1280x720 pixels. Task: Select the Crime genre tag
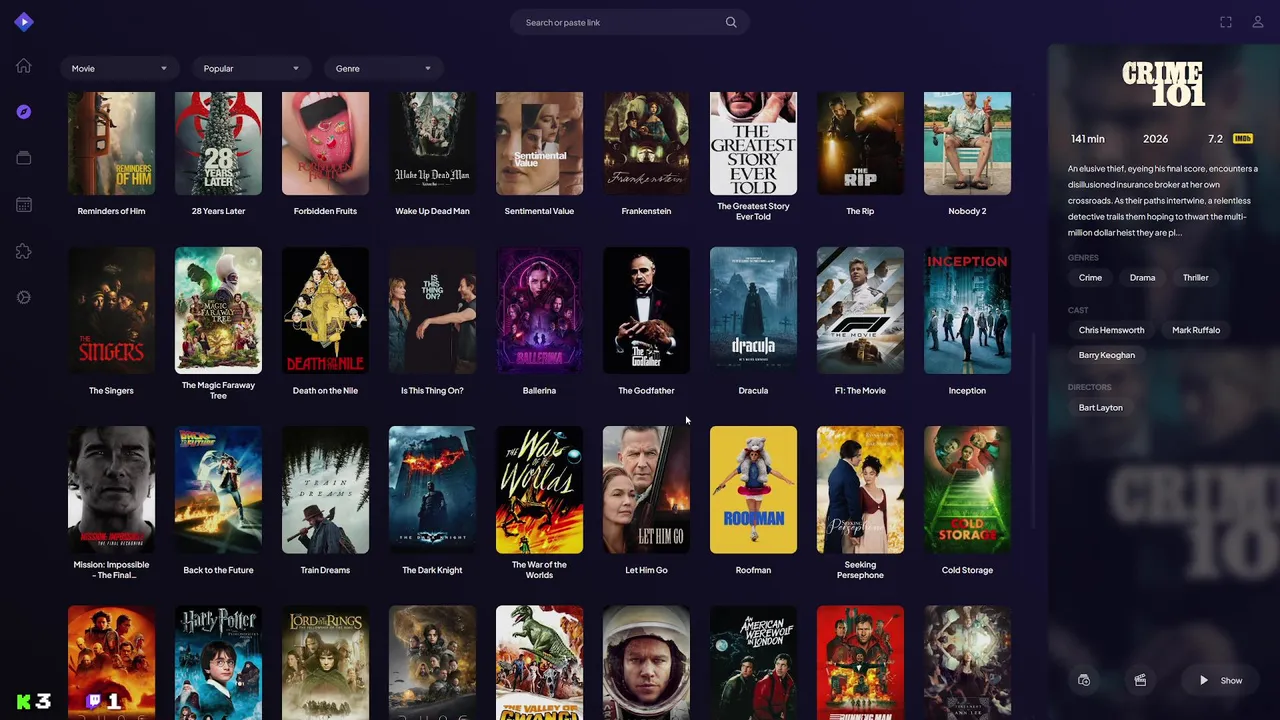[x=1090, y=278]
